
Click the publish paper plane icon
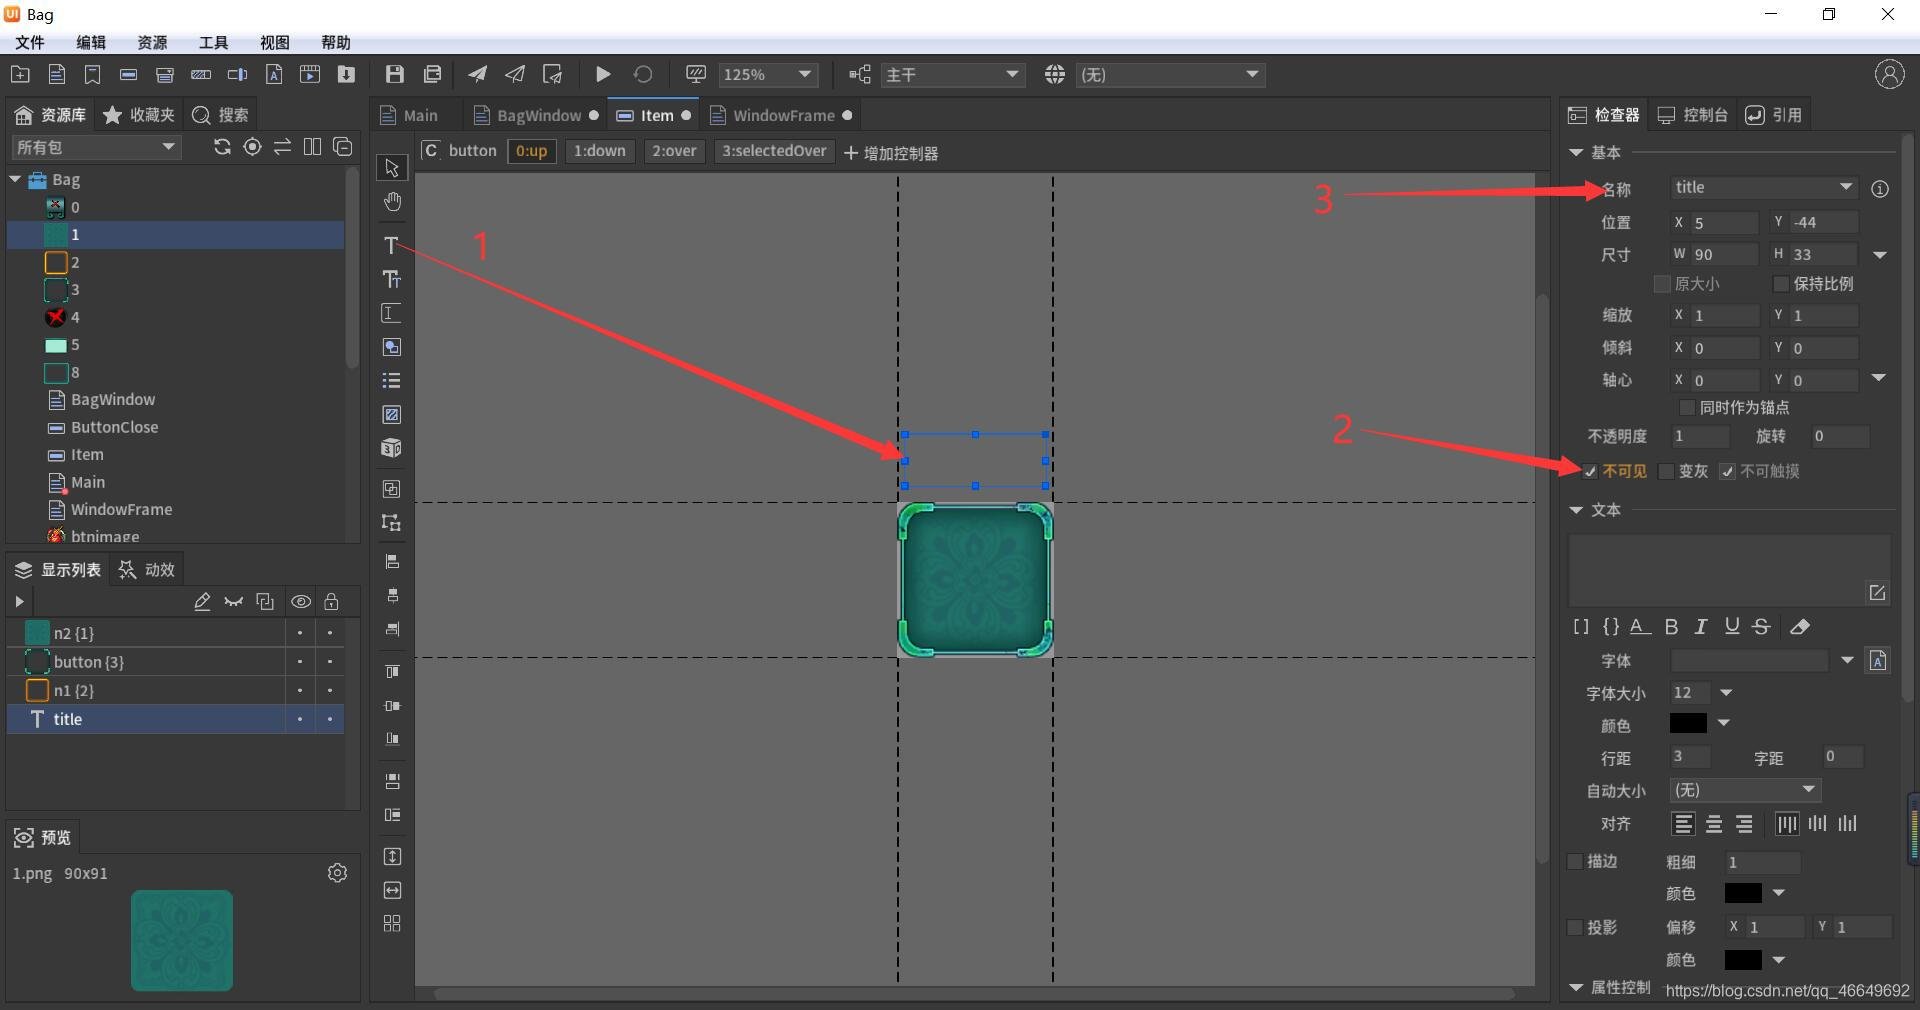pyautogui.click(x=478, y=75)
